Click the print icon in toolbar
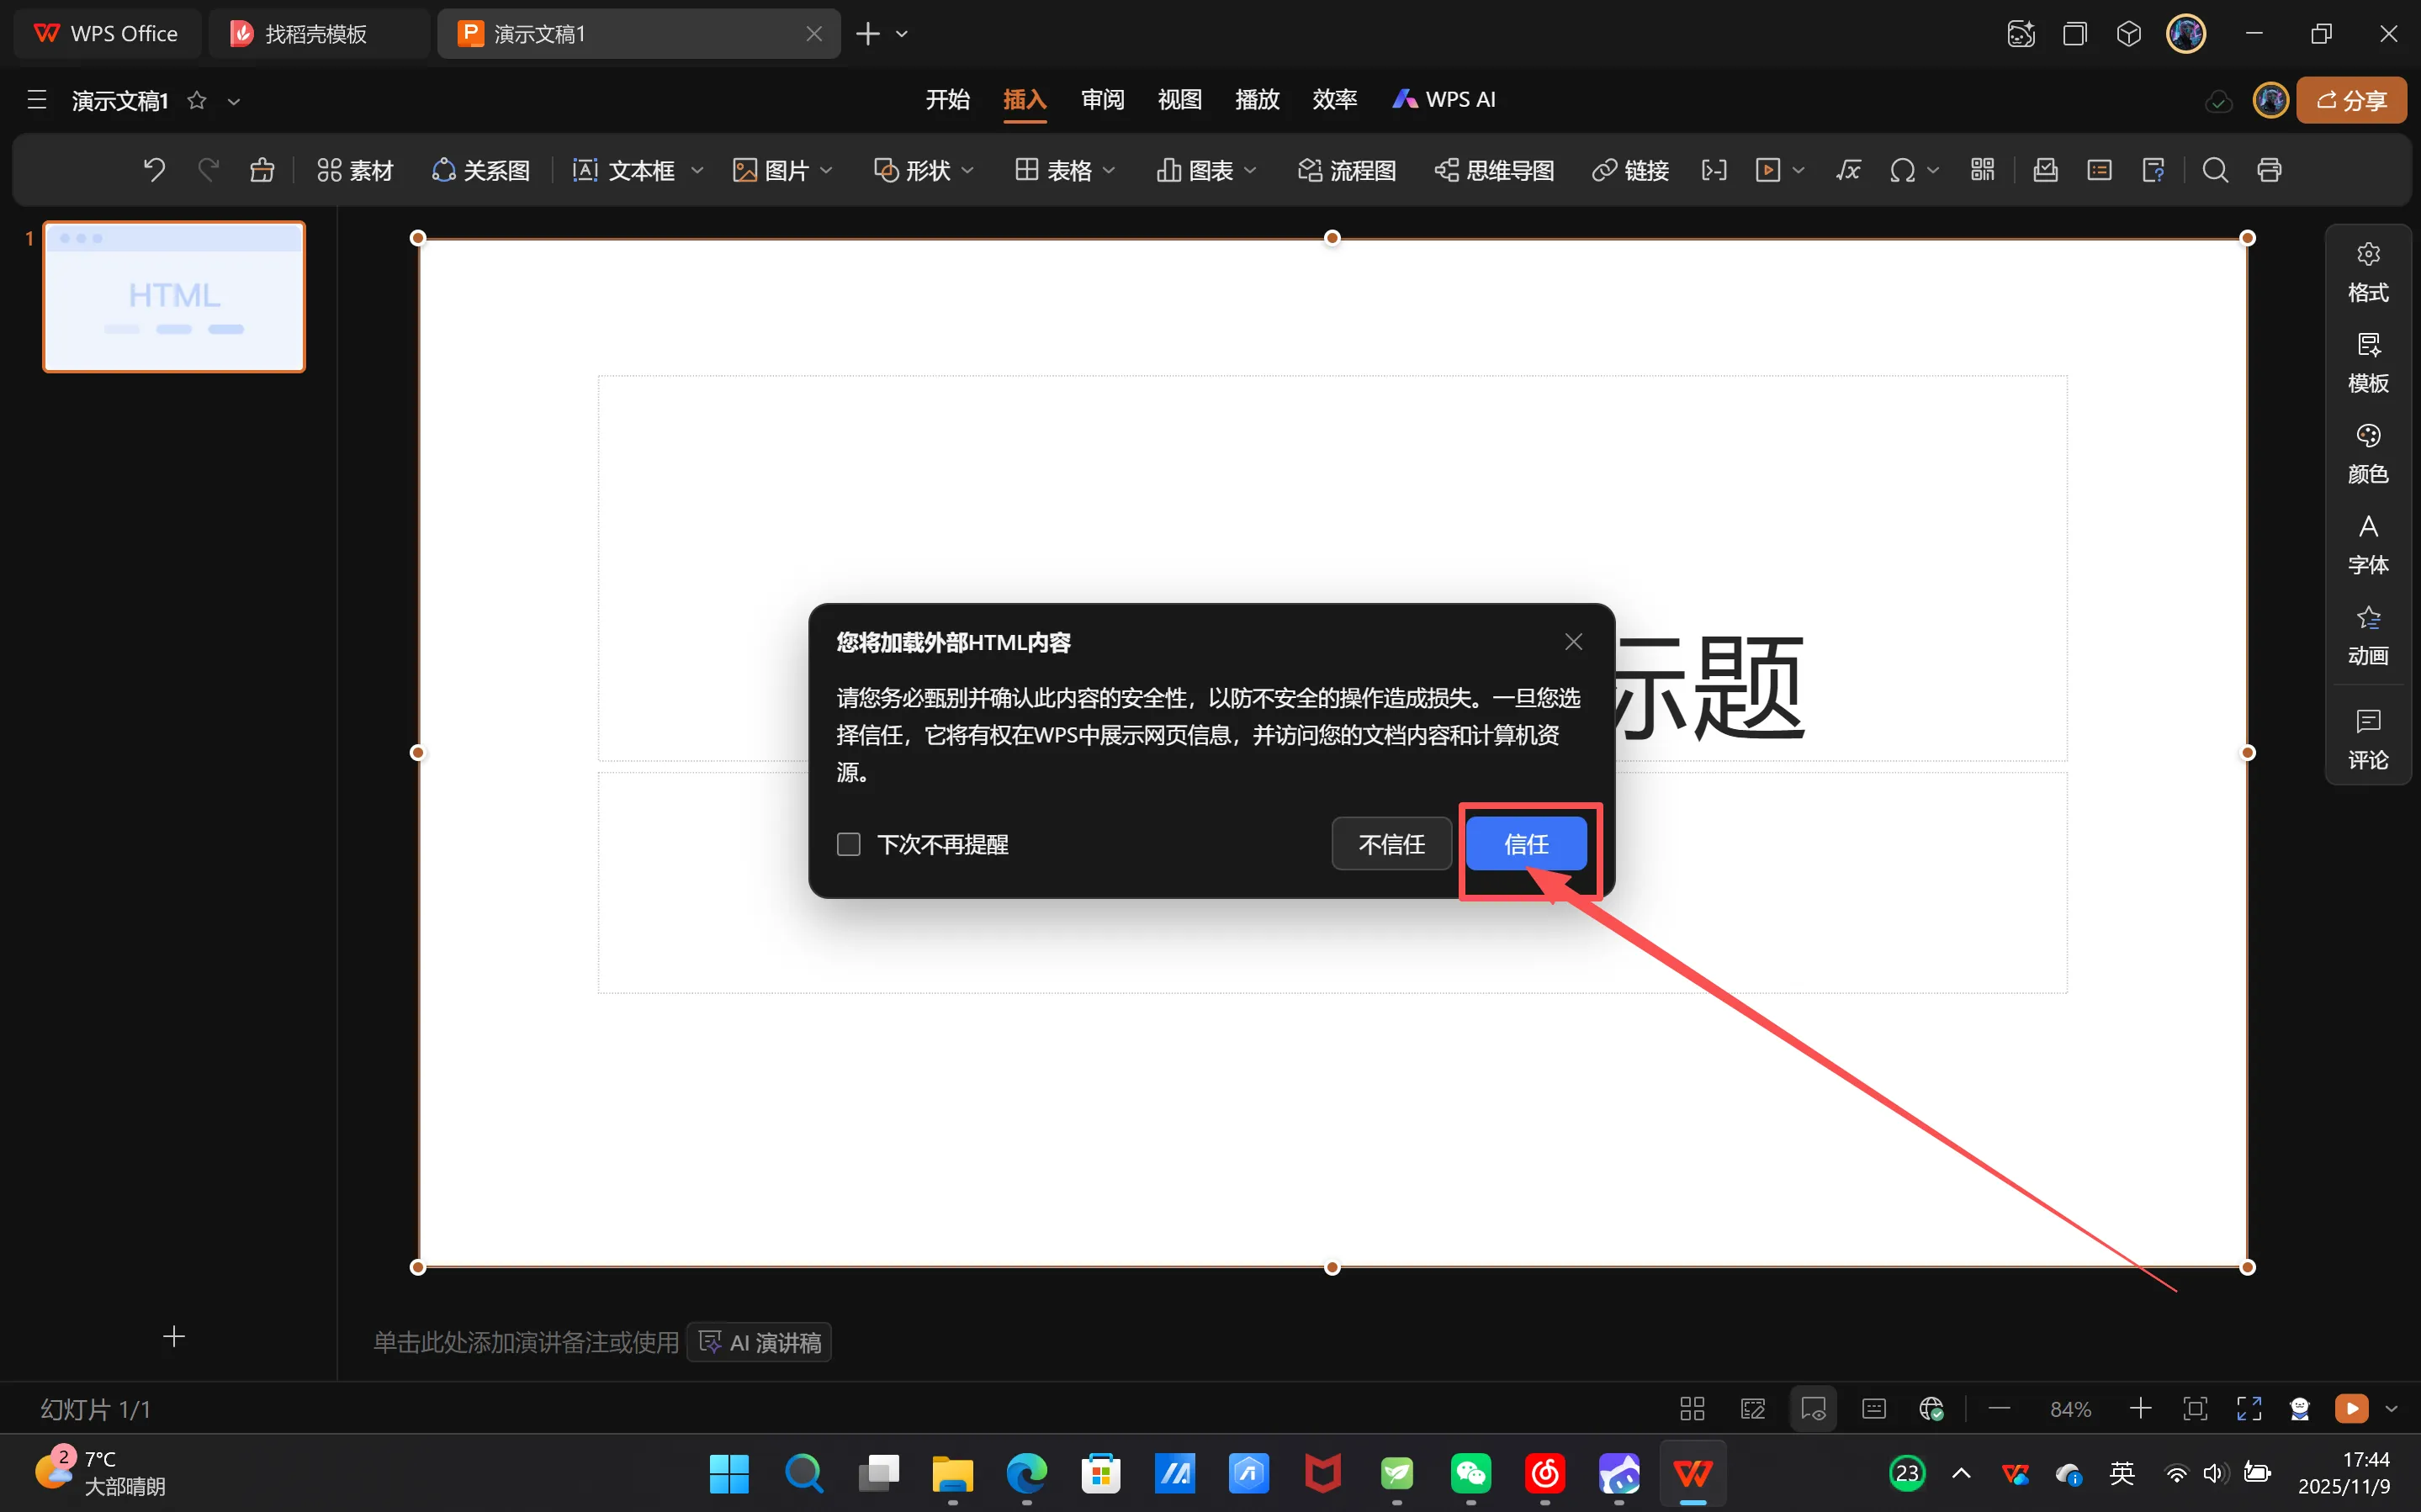Image resolution: width=2421 pixels, height=1512 pixels. point(2269,170)
